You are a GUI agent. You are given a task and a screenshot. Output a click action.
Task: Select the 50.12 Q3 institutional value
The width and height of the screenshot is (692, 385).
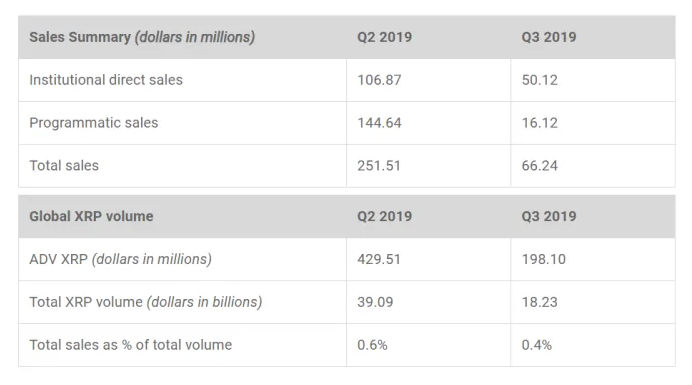(x=540, y=80)
